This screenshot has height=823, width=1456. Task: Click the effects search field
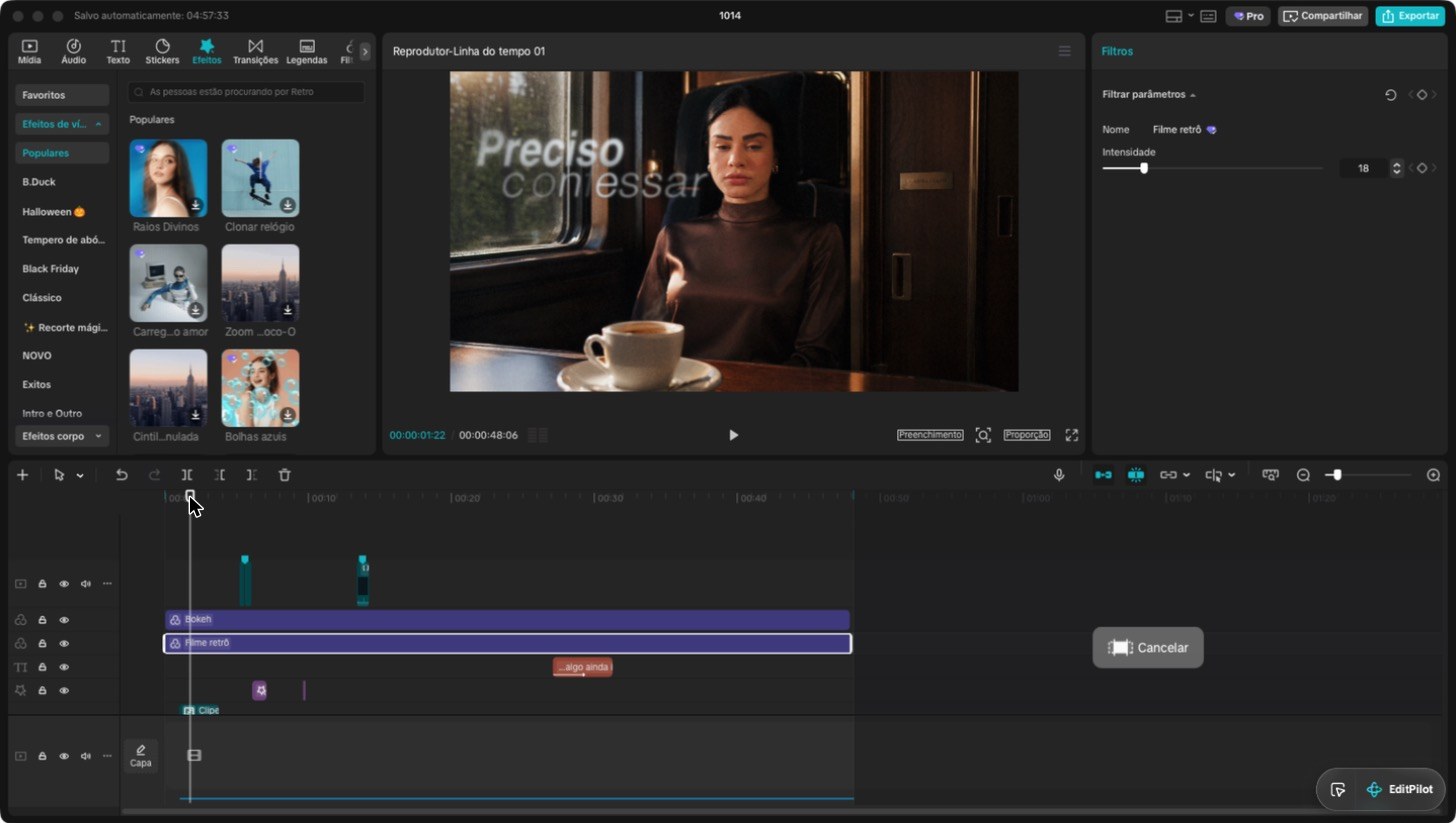pyautogui.click(x=246, y=92)
